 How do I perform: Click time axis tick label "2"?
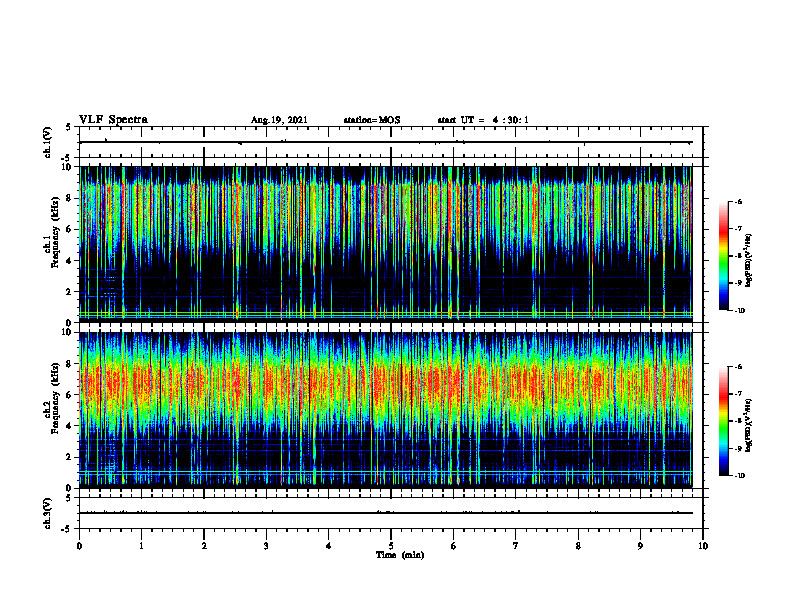pos(204,546)
